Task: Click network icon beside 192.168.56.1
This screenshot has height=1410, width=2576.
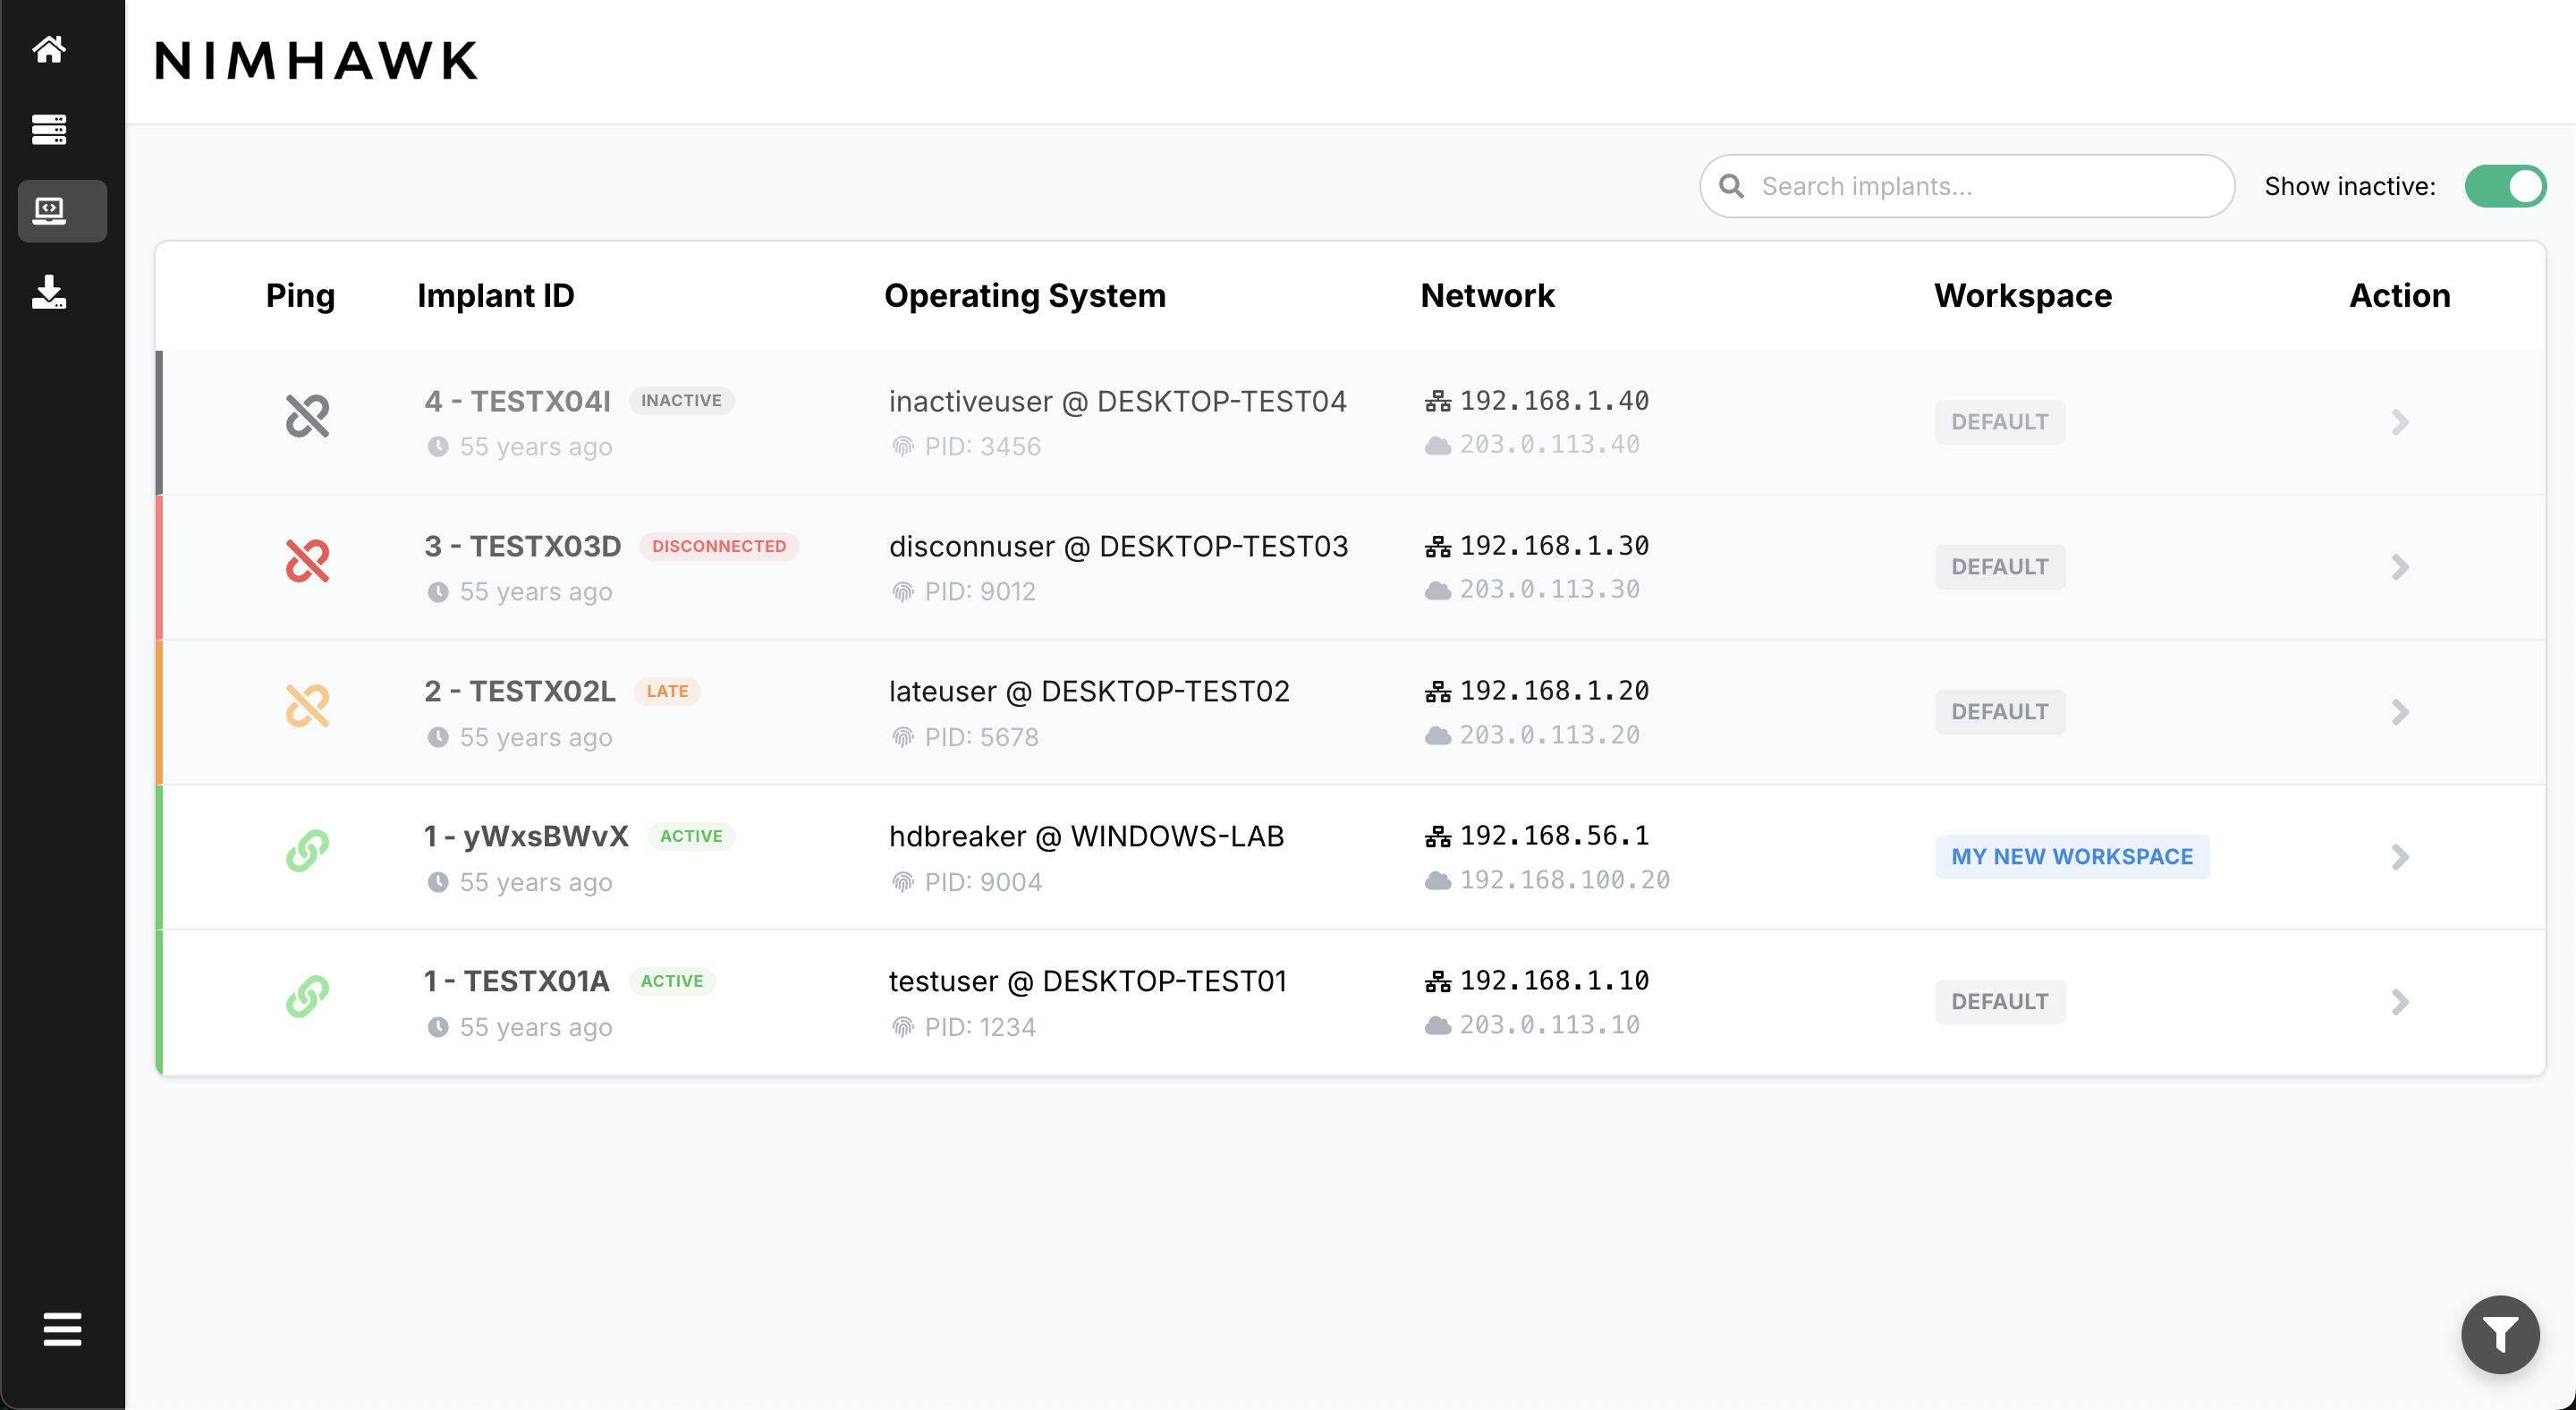Action: [1438, 836]
